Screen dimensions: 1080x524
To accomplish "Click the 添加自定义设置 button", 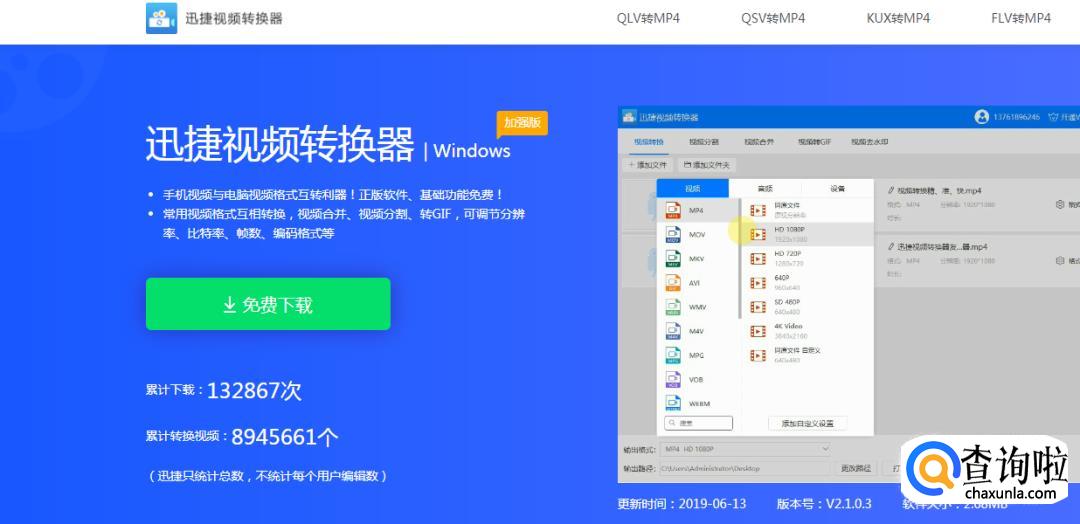I will pyautogui.click(x=807, y=423).
